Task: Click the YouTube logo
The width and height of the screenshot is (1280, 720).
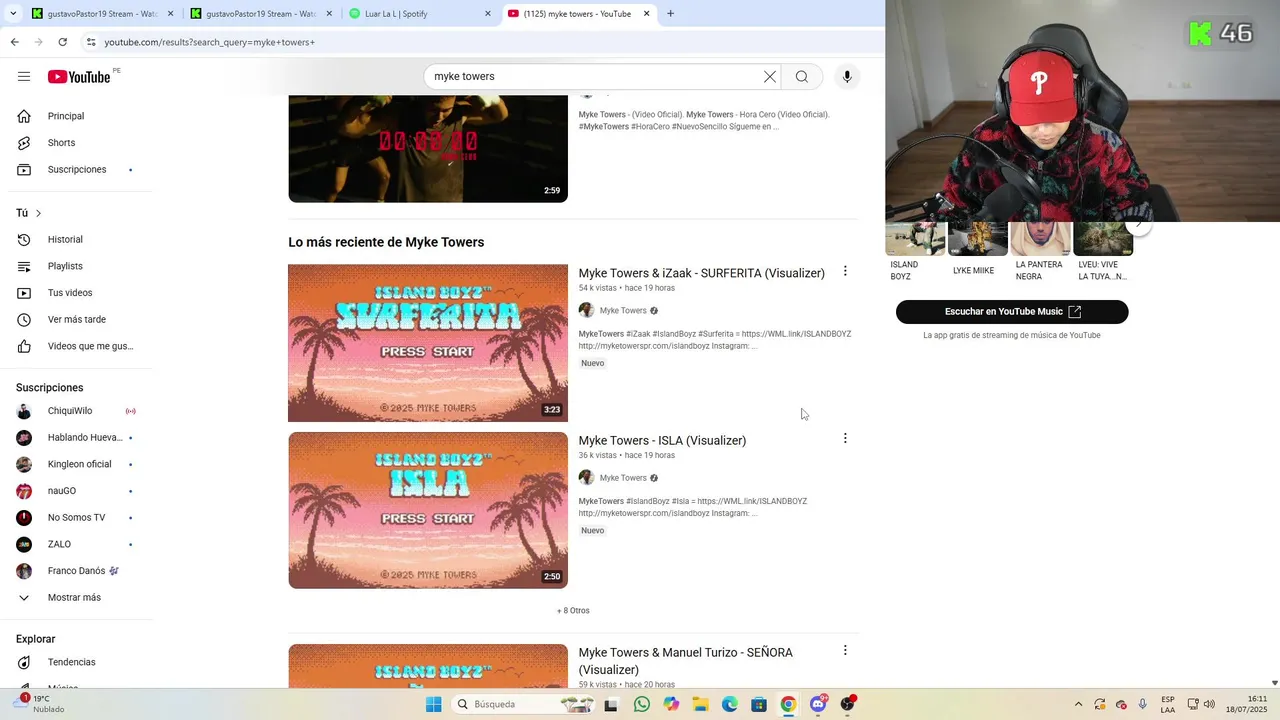Action: pos(79,77)
